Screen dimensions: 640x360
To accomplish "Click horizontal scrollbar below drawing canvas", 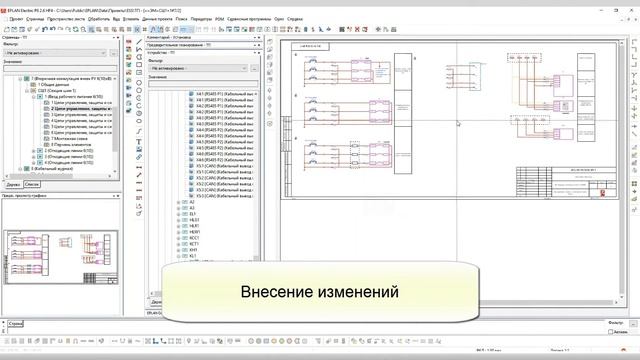I will click(547, 302).
